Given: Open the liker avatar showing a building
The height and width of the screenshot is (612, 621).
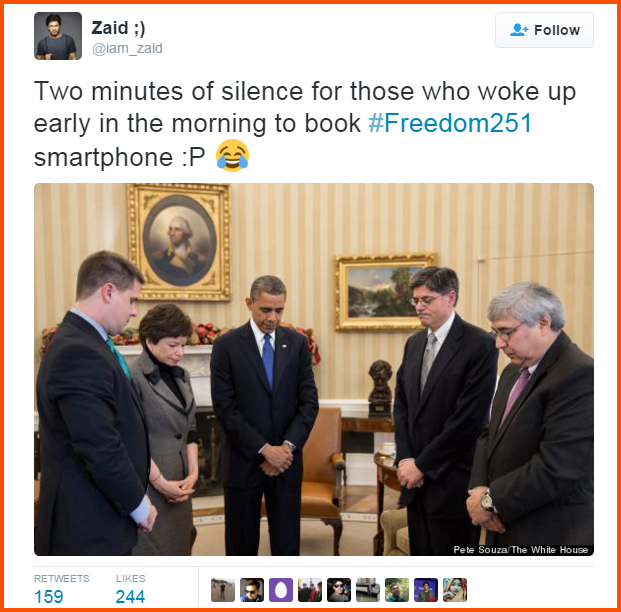Looking at the screenshot, I should click(368, 590).
